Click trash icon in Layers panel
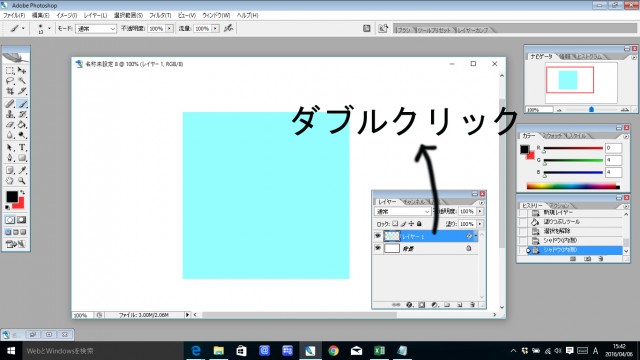Viewport: 640px width, 360px height. coord(472,305)
